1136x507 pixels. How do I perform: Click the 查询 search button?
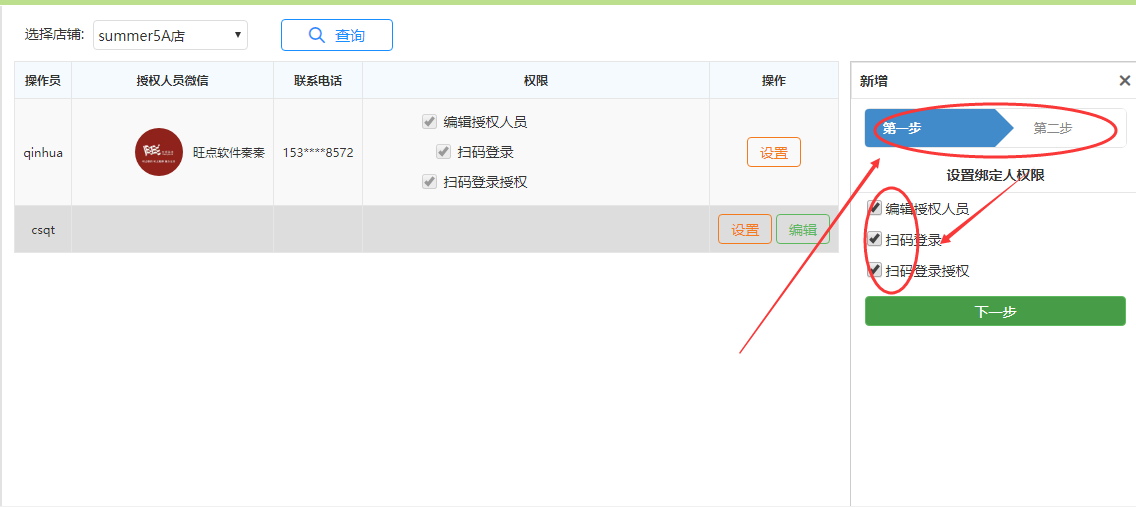click(337, 35)
